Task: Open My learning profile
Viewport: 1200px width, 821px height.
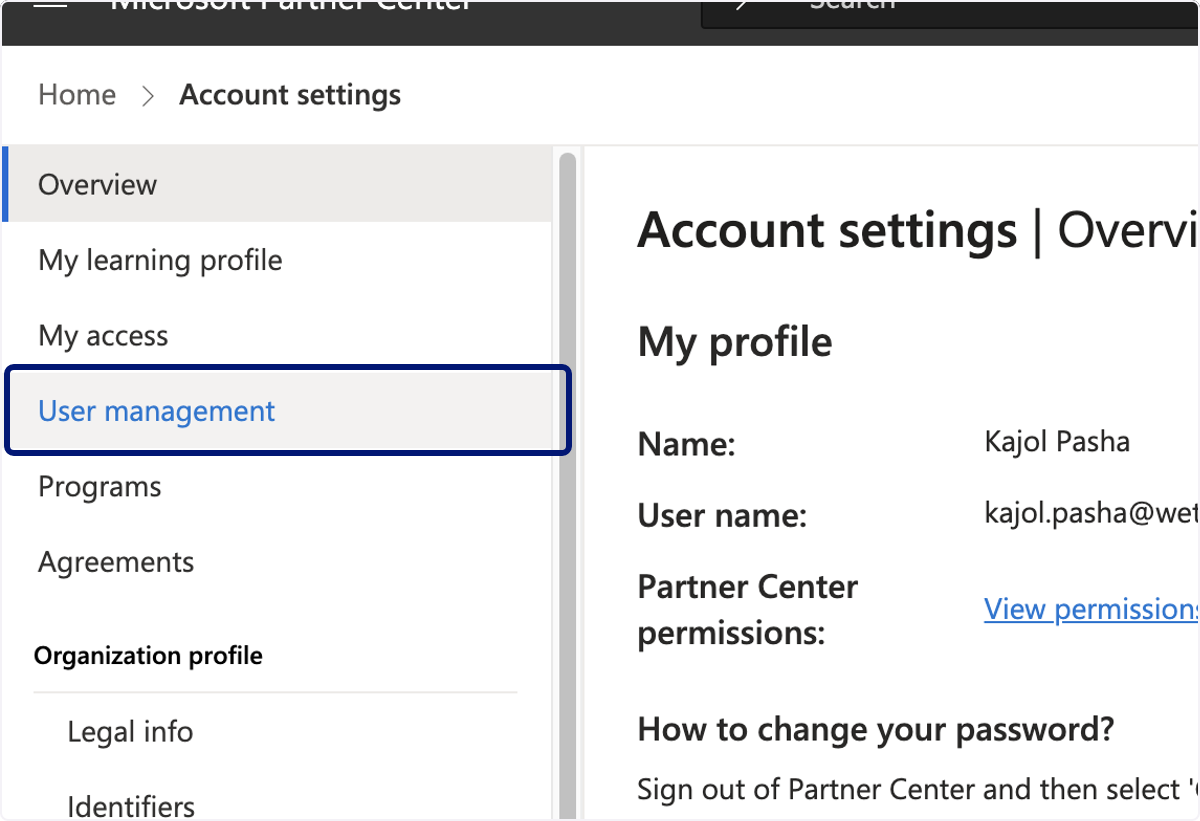Action: [277, 260]
